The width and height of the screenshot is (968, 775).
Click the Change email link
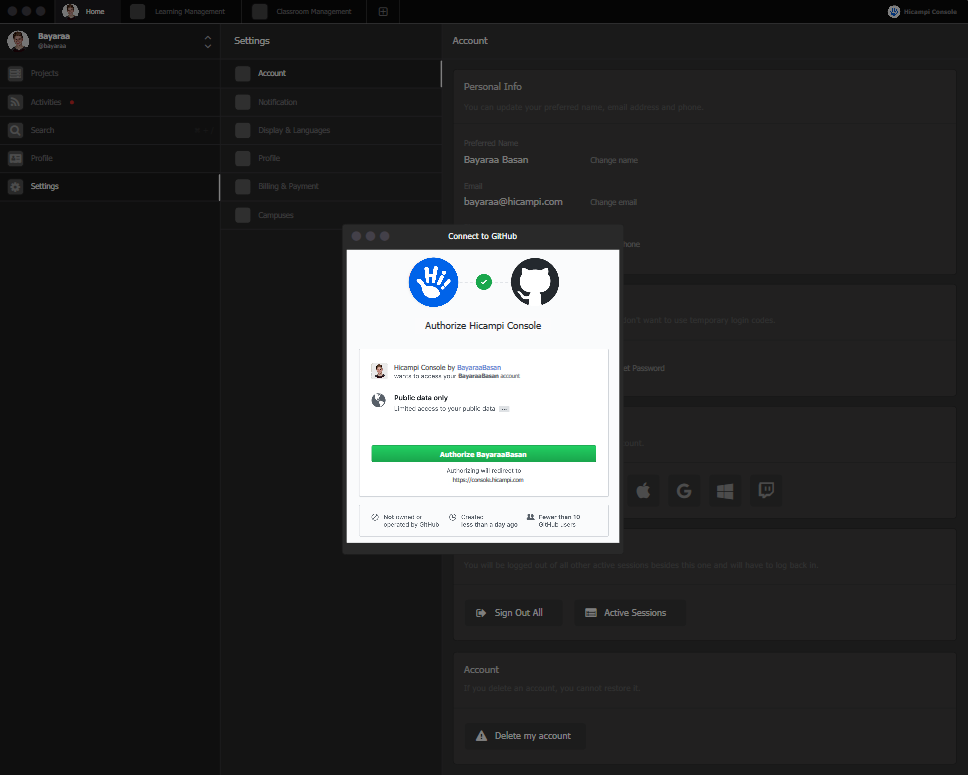tap(613, 201)
